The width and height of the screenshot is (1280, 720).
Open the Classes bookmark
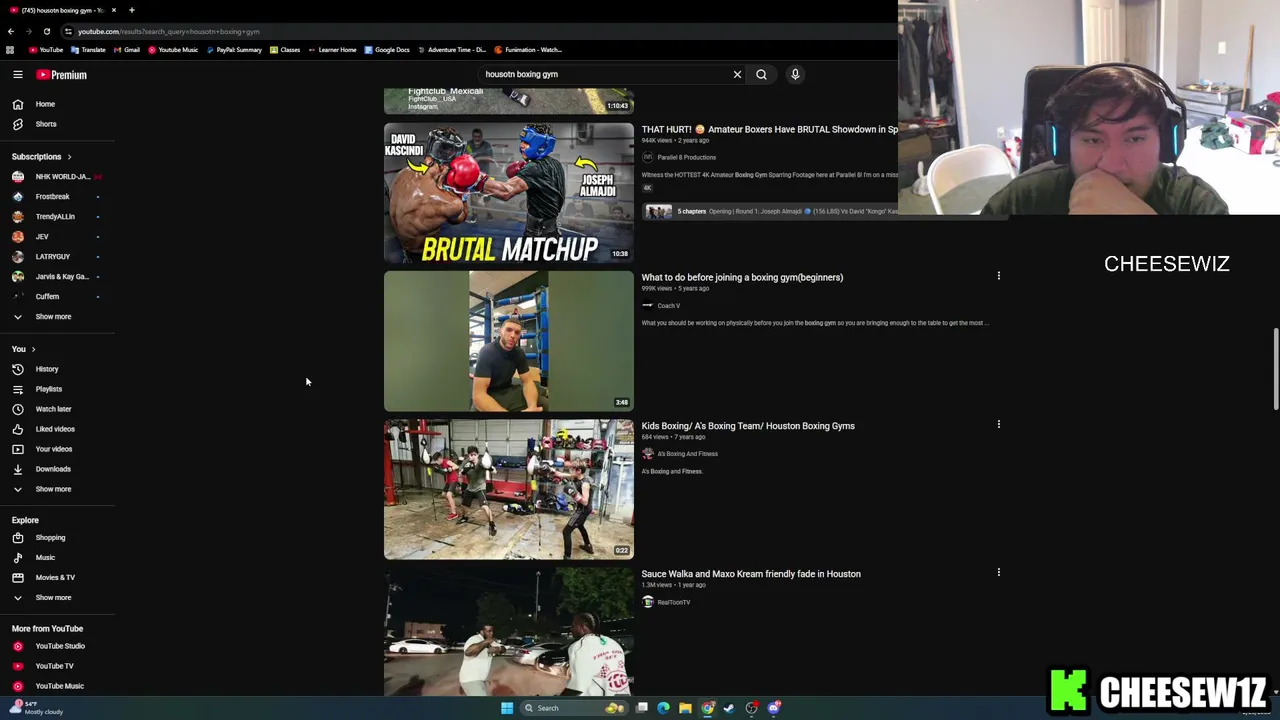point(285,50)
